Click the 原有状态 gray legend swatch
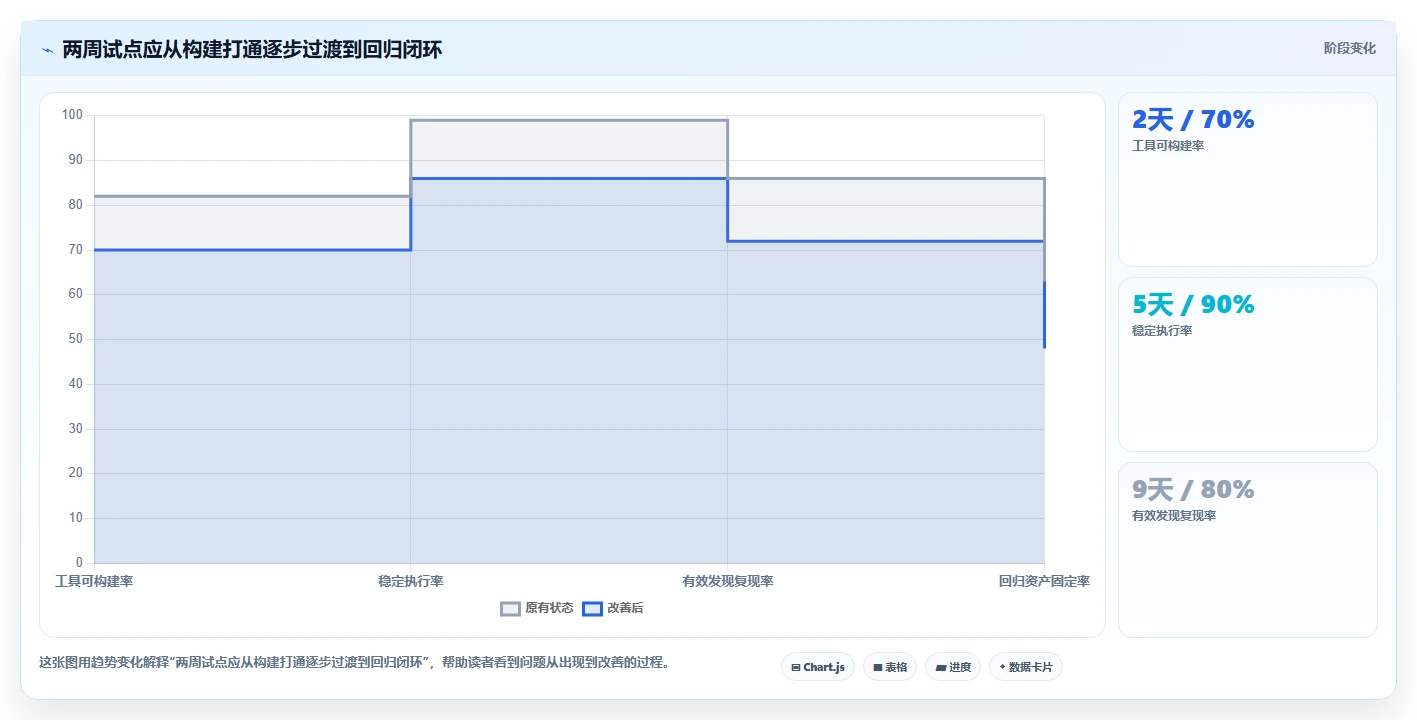The height and width of the screenshot is (720, 1417). [x=510, y=608]
